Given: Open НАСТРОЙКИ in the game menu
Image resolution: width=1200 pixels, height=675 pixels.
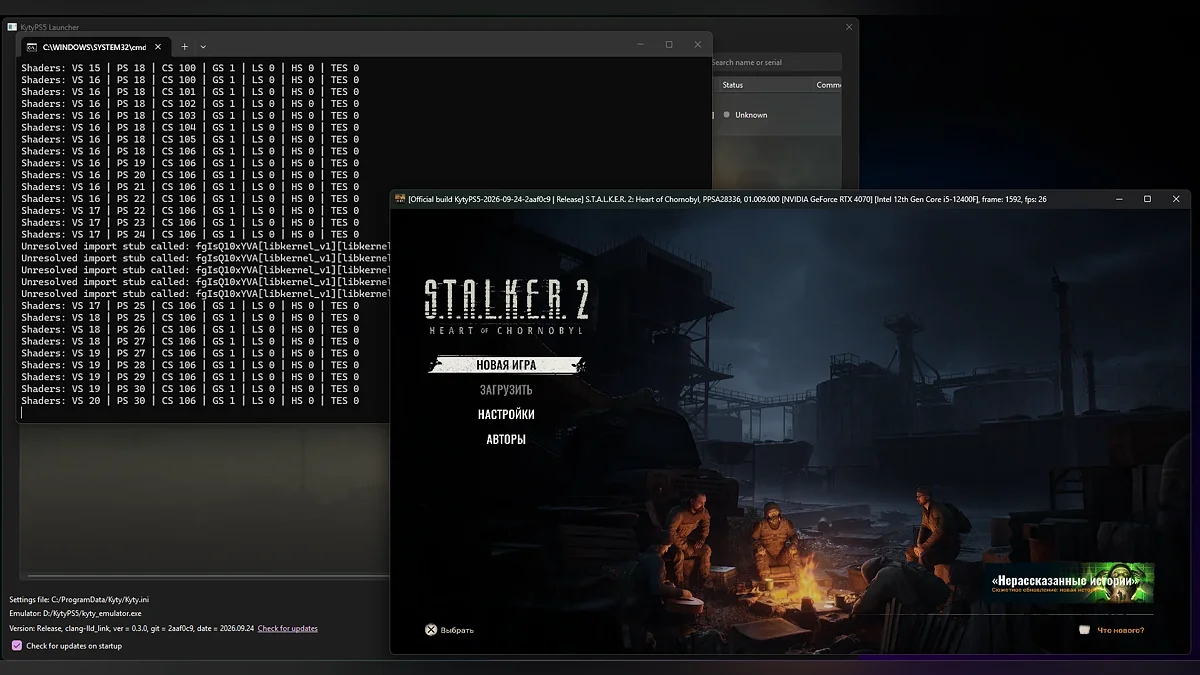Looking at the screenshot, I should [506, 414].
